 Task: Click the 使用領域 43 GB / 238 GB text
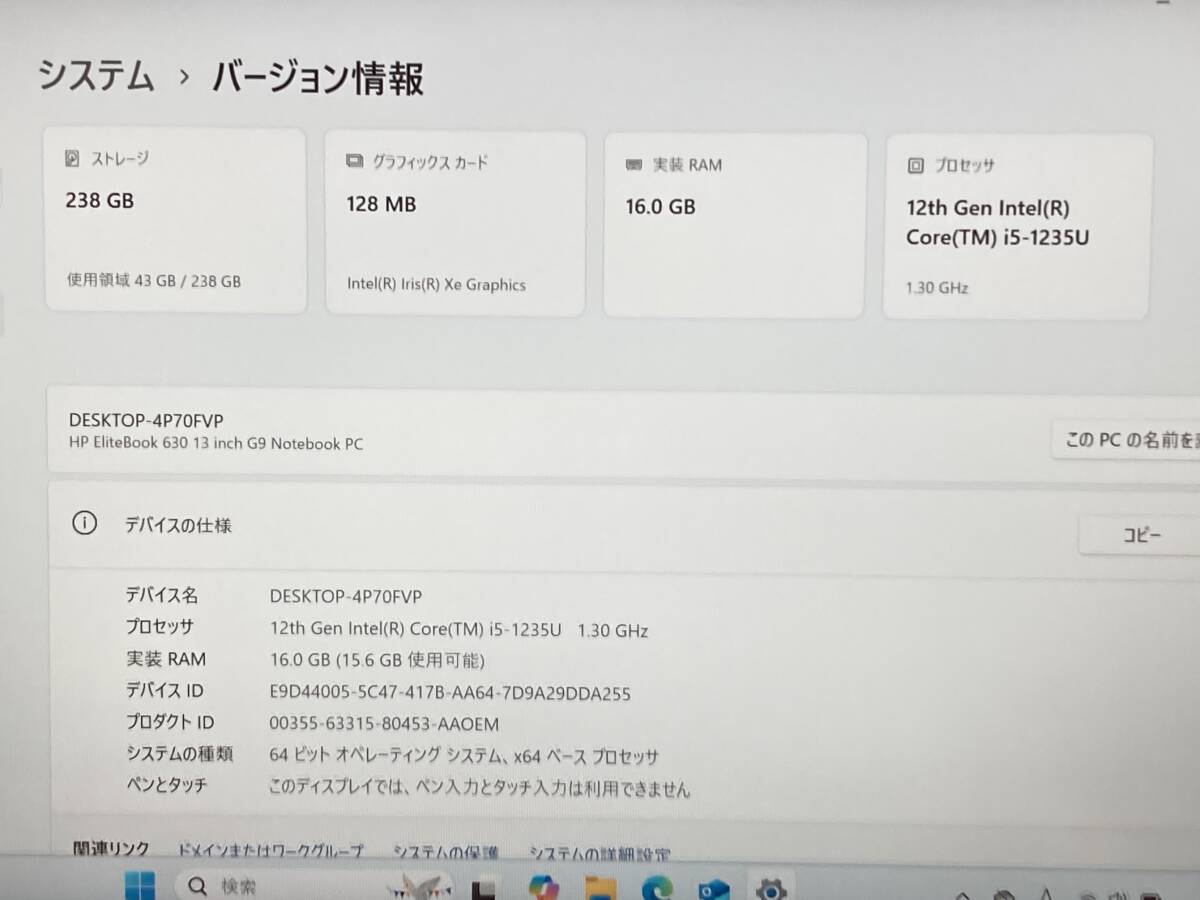[154, 281]
